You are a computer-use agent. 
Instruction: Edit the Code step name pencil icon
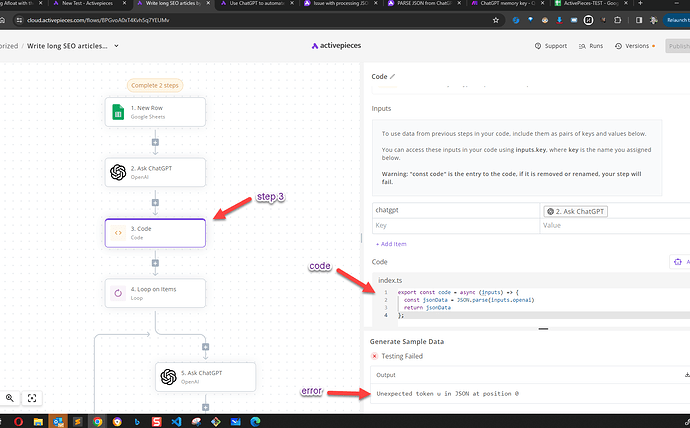[393, 77]
